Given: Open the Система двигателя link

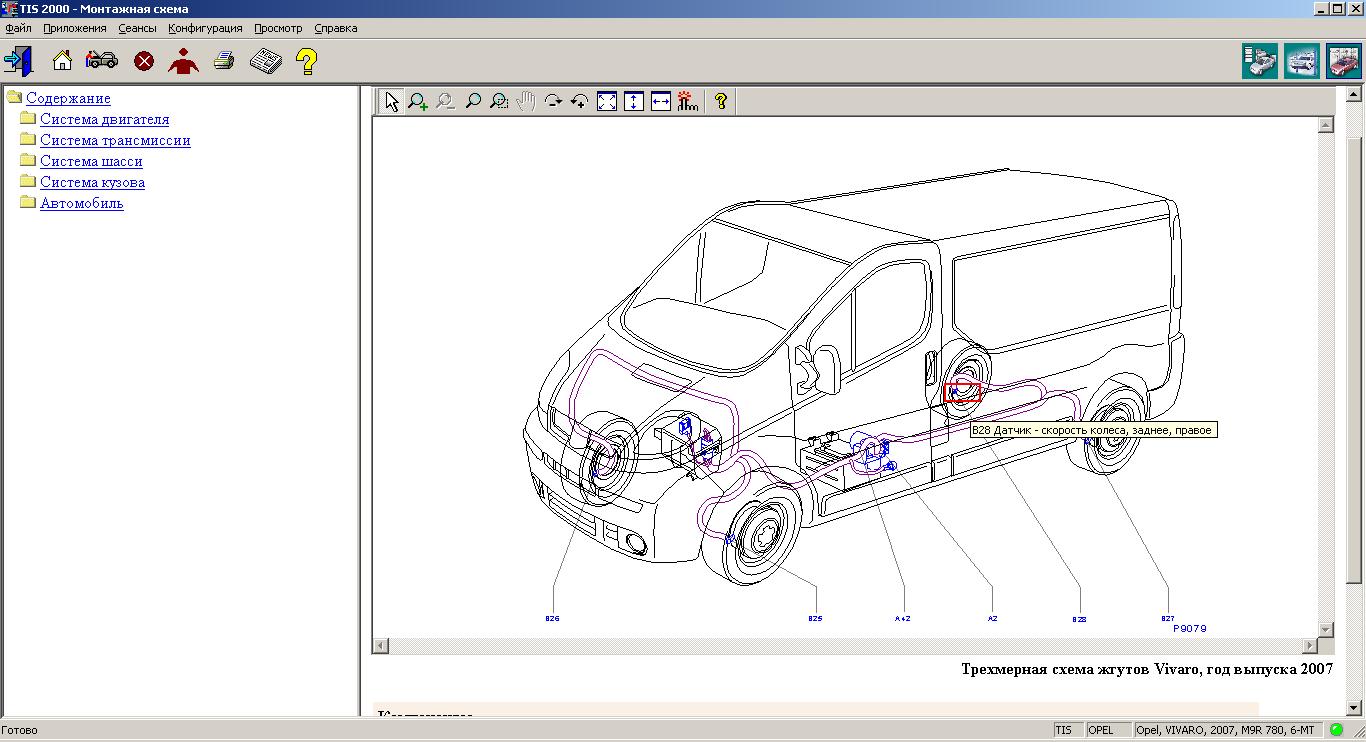Looking at the screenshot, I should pos(105,119).
